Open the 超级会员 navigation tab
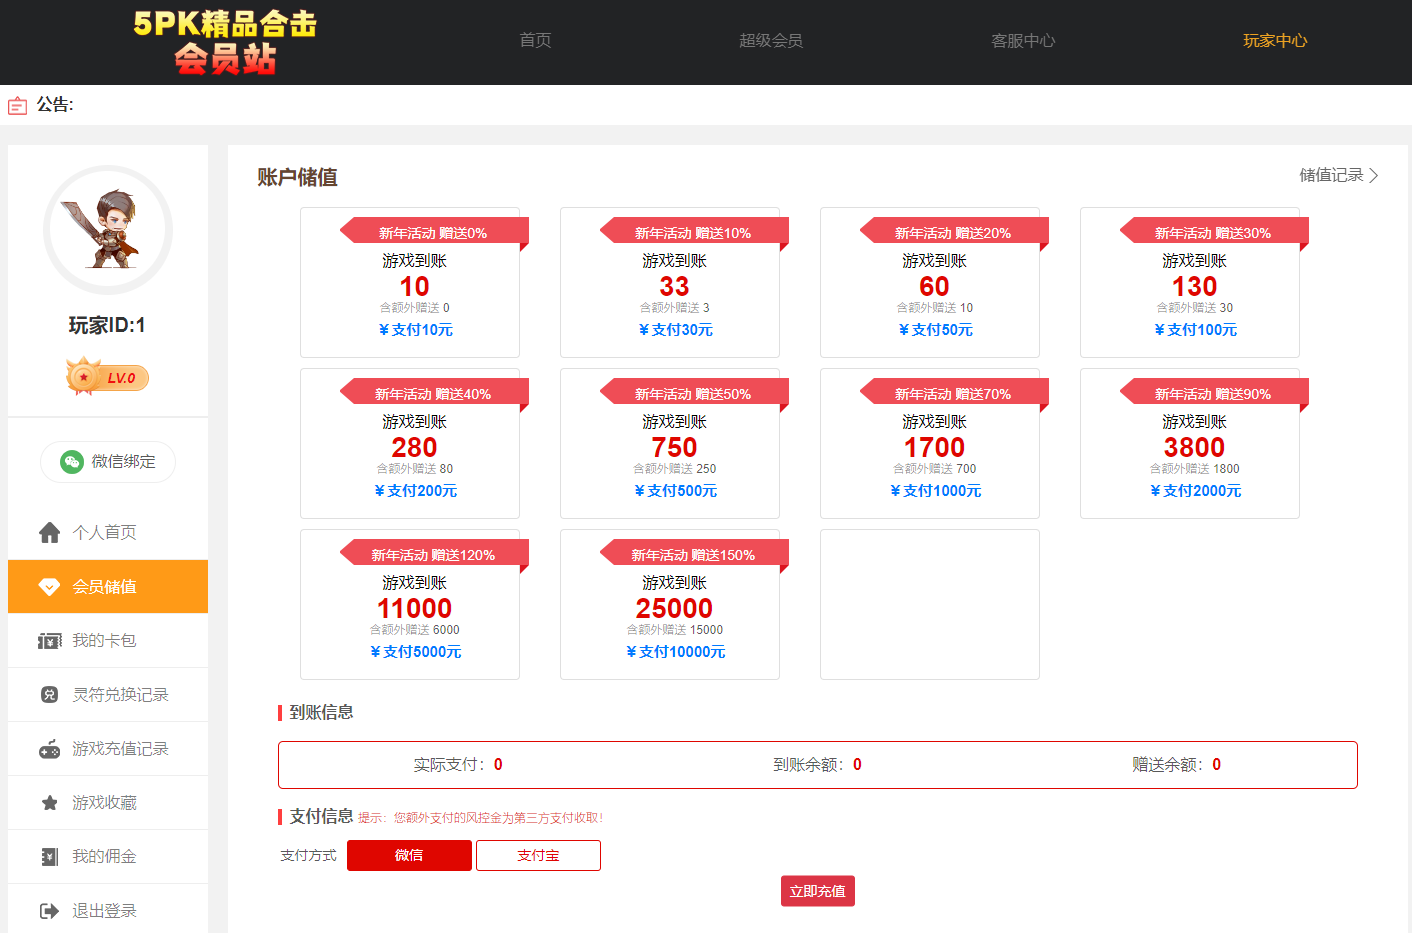The width and height of the screenshot is (1412, 933). point(770,41)
